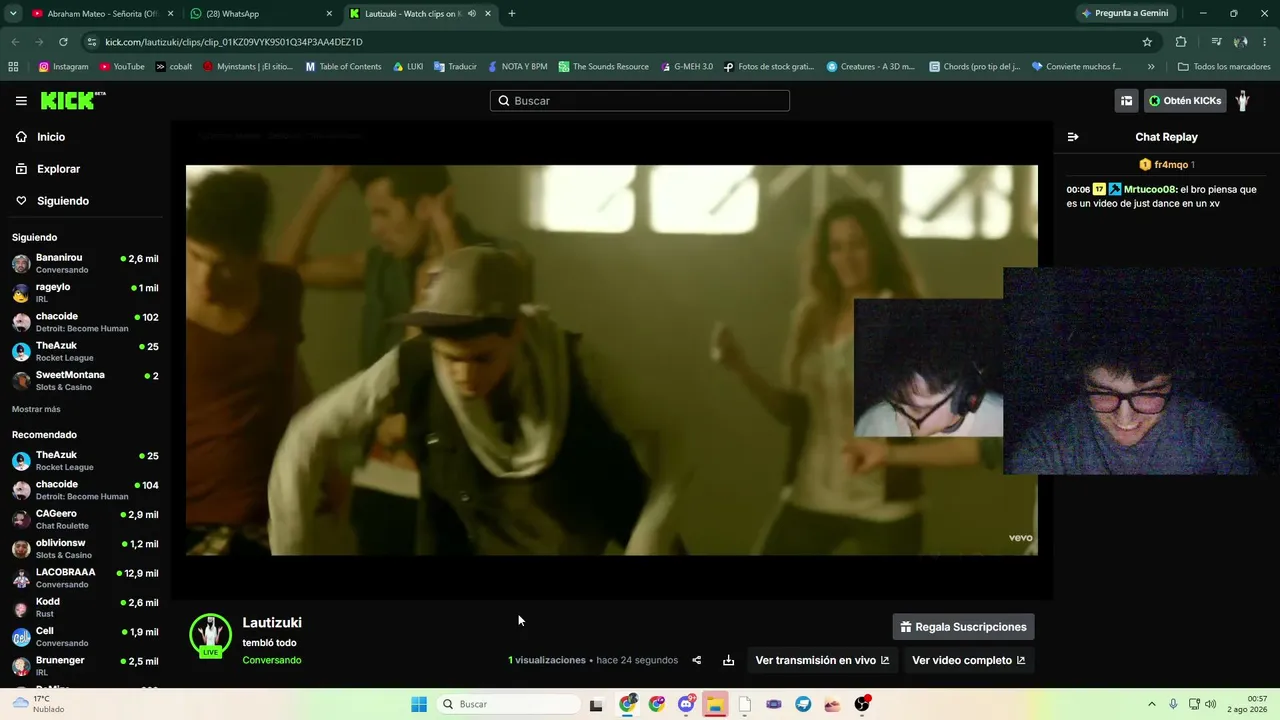
Task: Open File Explorer from the taskbar
Action: (715, 704)
